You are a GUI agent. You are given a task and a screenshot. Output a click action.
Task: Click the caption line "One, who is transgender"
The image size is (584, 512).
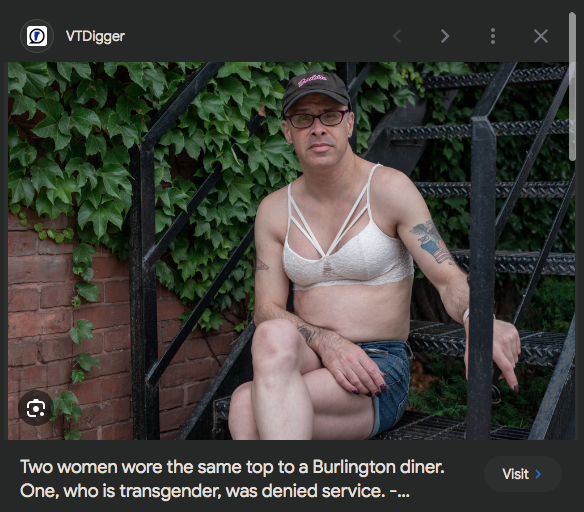[x=215, y=491]
